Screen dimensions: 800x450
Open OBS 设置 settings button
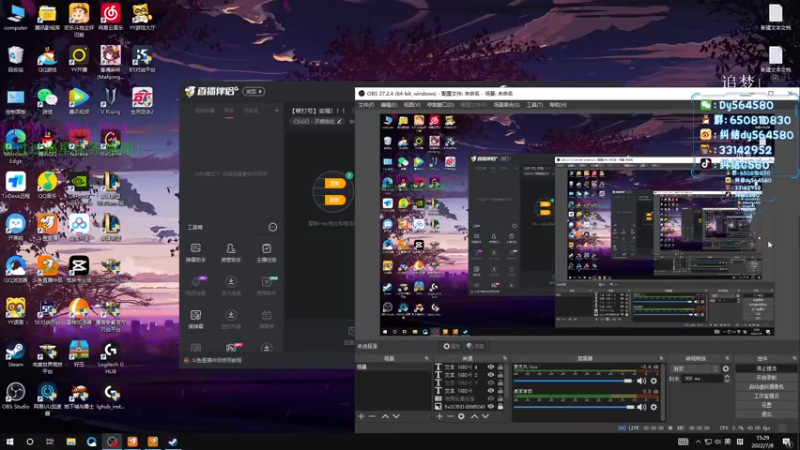pos(766,405)
